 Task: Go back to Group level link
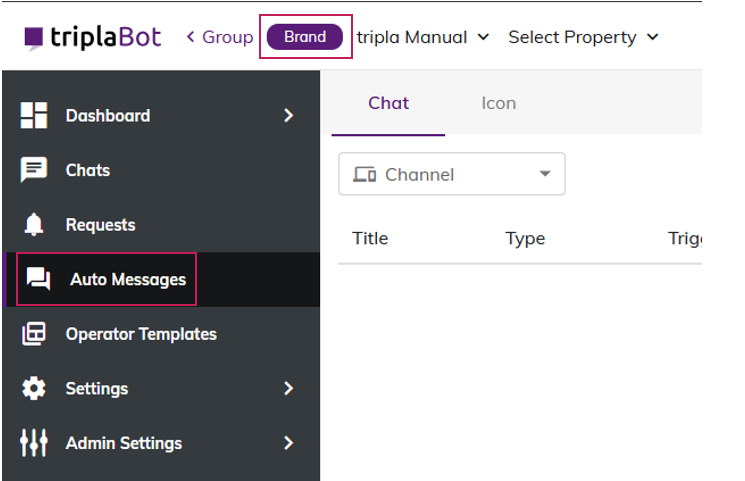pyautogui.click(x=220, y=37)
